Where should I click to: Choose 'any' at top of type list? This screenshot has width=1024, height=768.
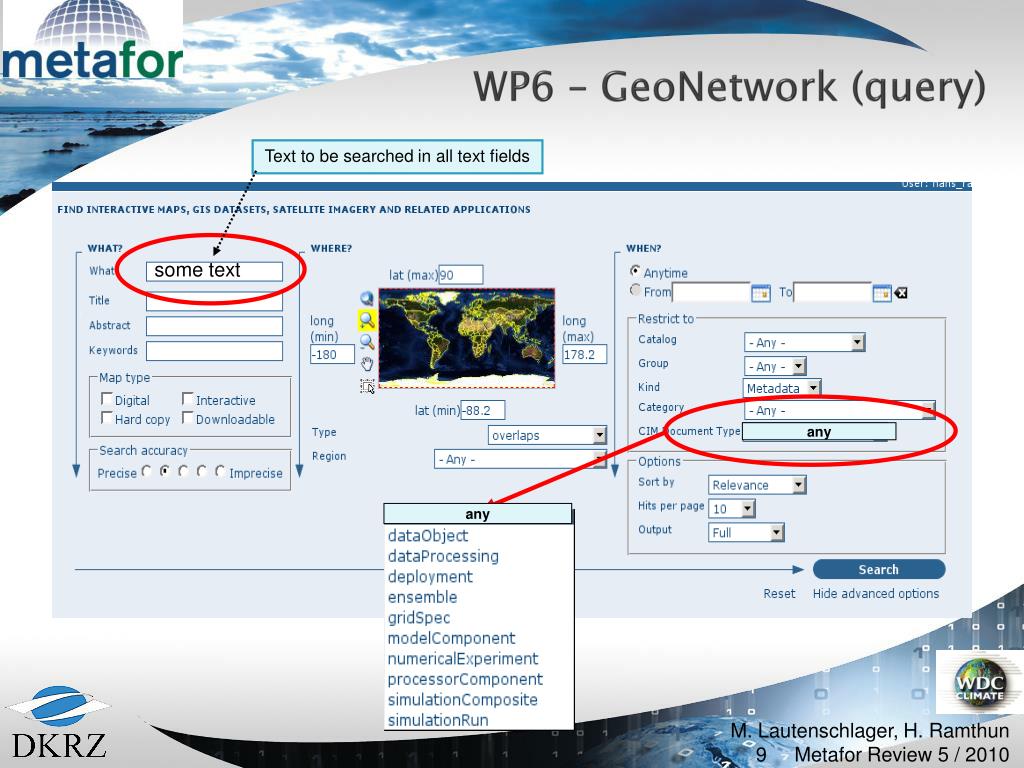pyautogui.click(x=477, y=514)
